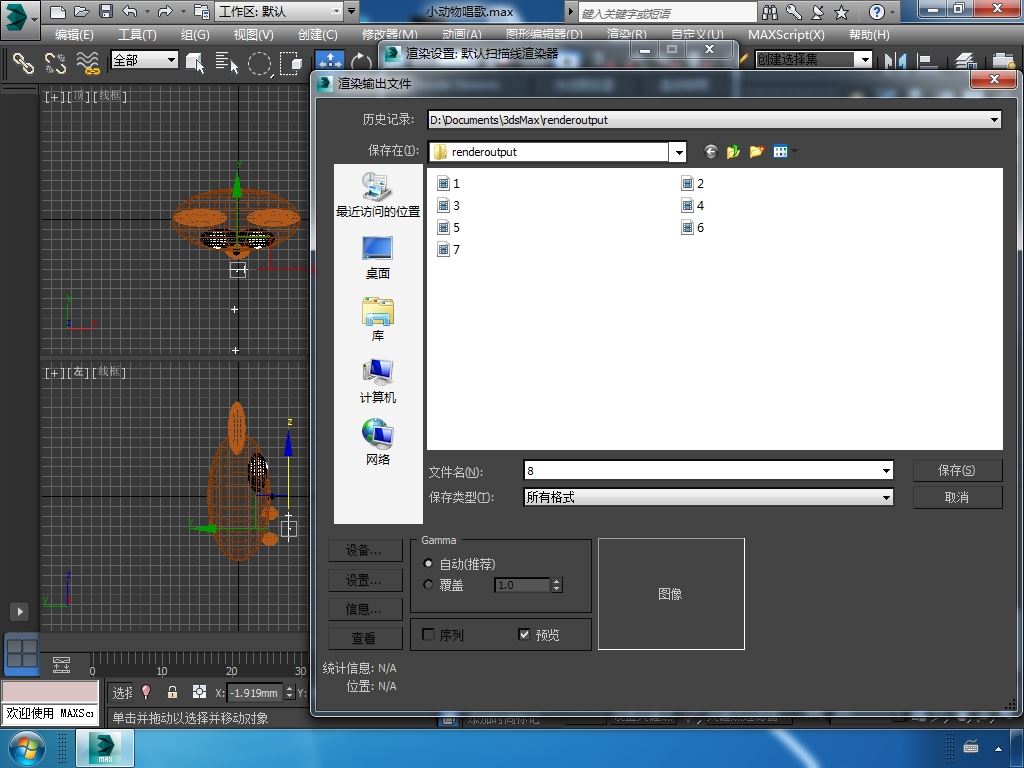Open the 组(G) menu
Viewport: 1024px width, 768px height.
click(x=195, y=35)
